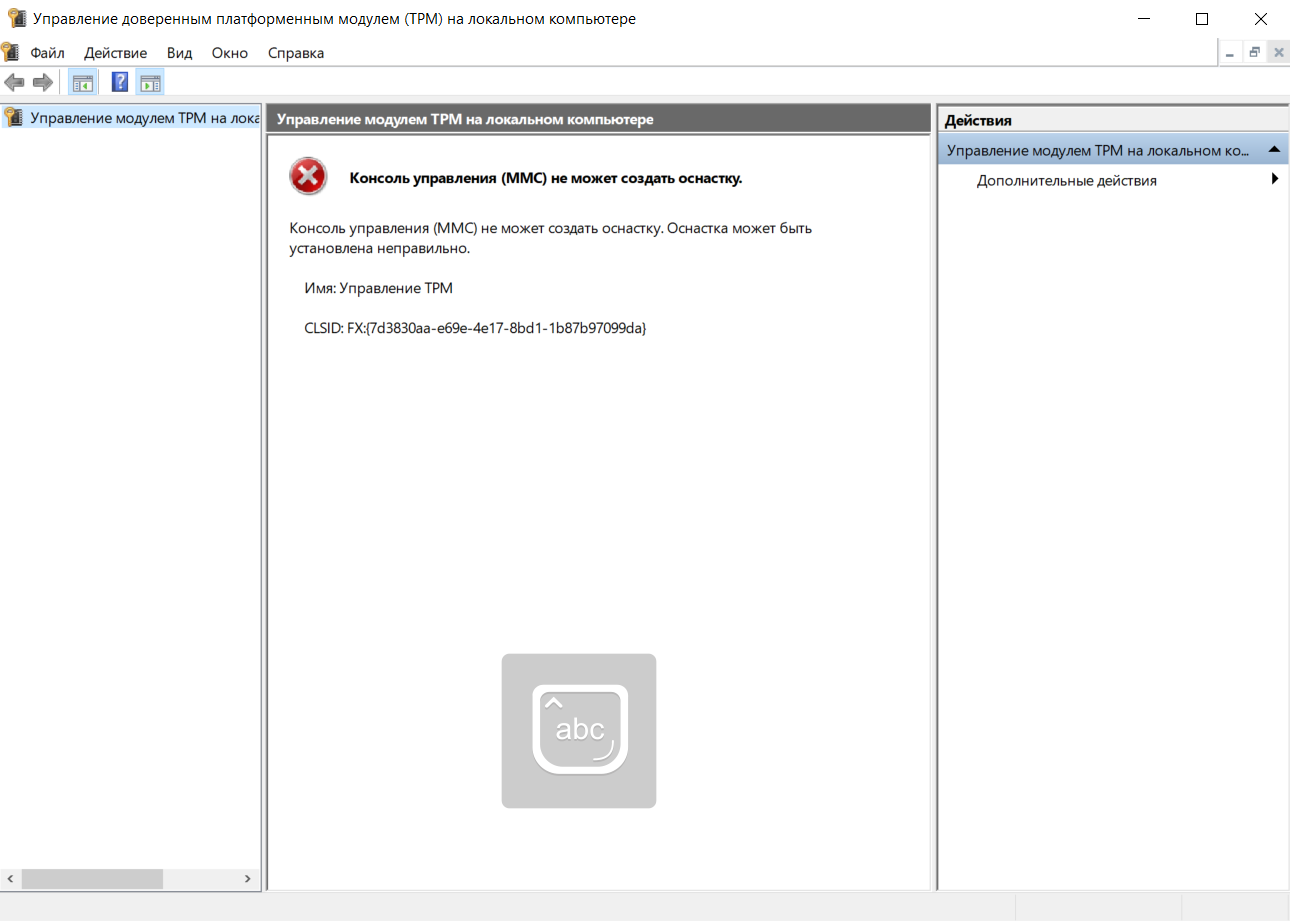Toggle the console tree pane icon
The width and height of the screenshot is (1290, 921).
point(83,82)
